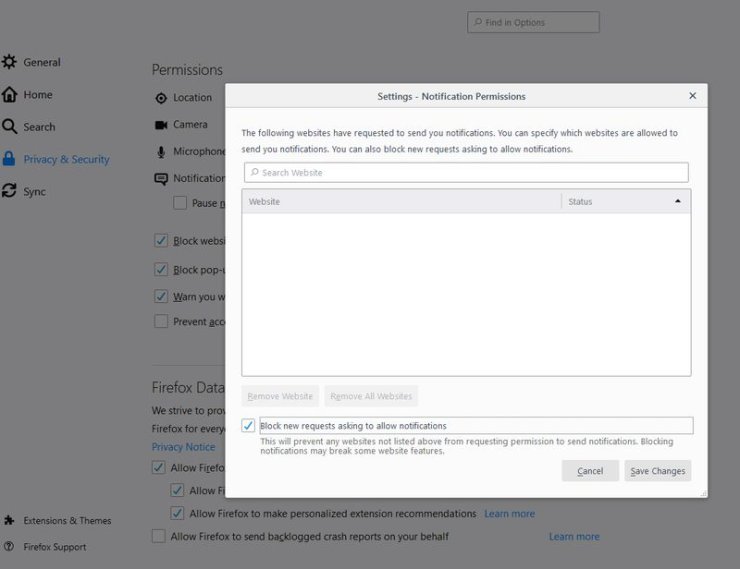Click the General gear icon in sidebar
The width and height of the screenshot is (740, 569).
[x=9, y=62]
